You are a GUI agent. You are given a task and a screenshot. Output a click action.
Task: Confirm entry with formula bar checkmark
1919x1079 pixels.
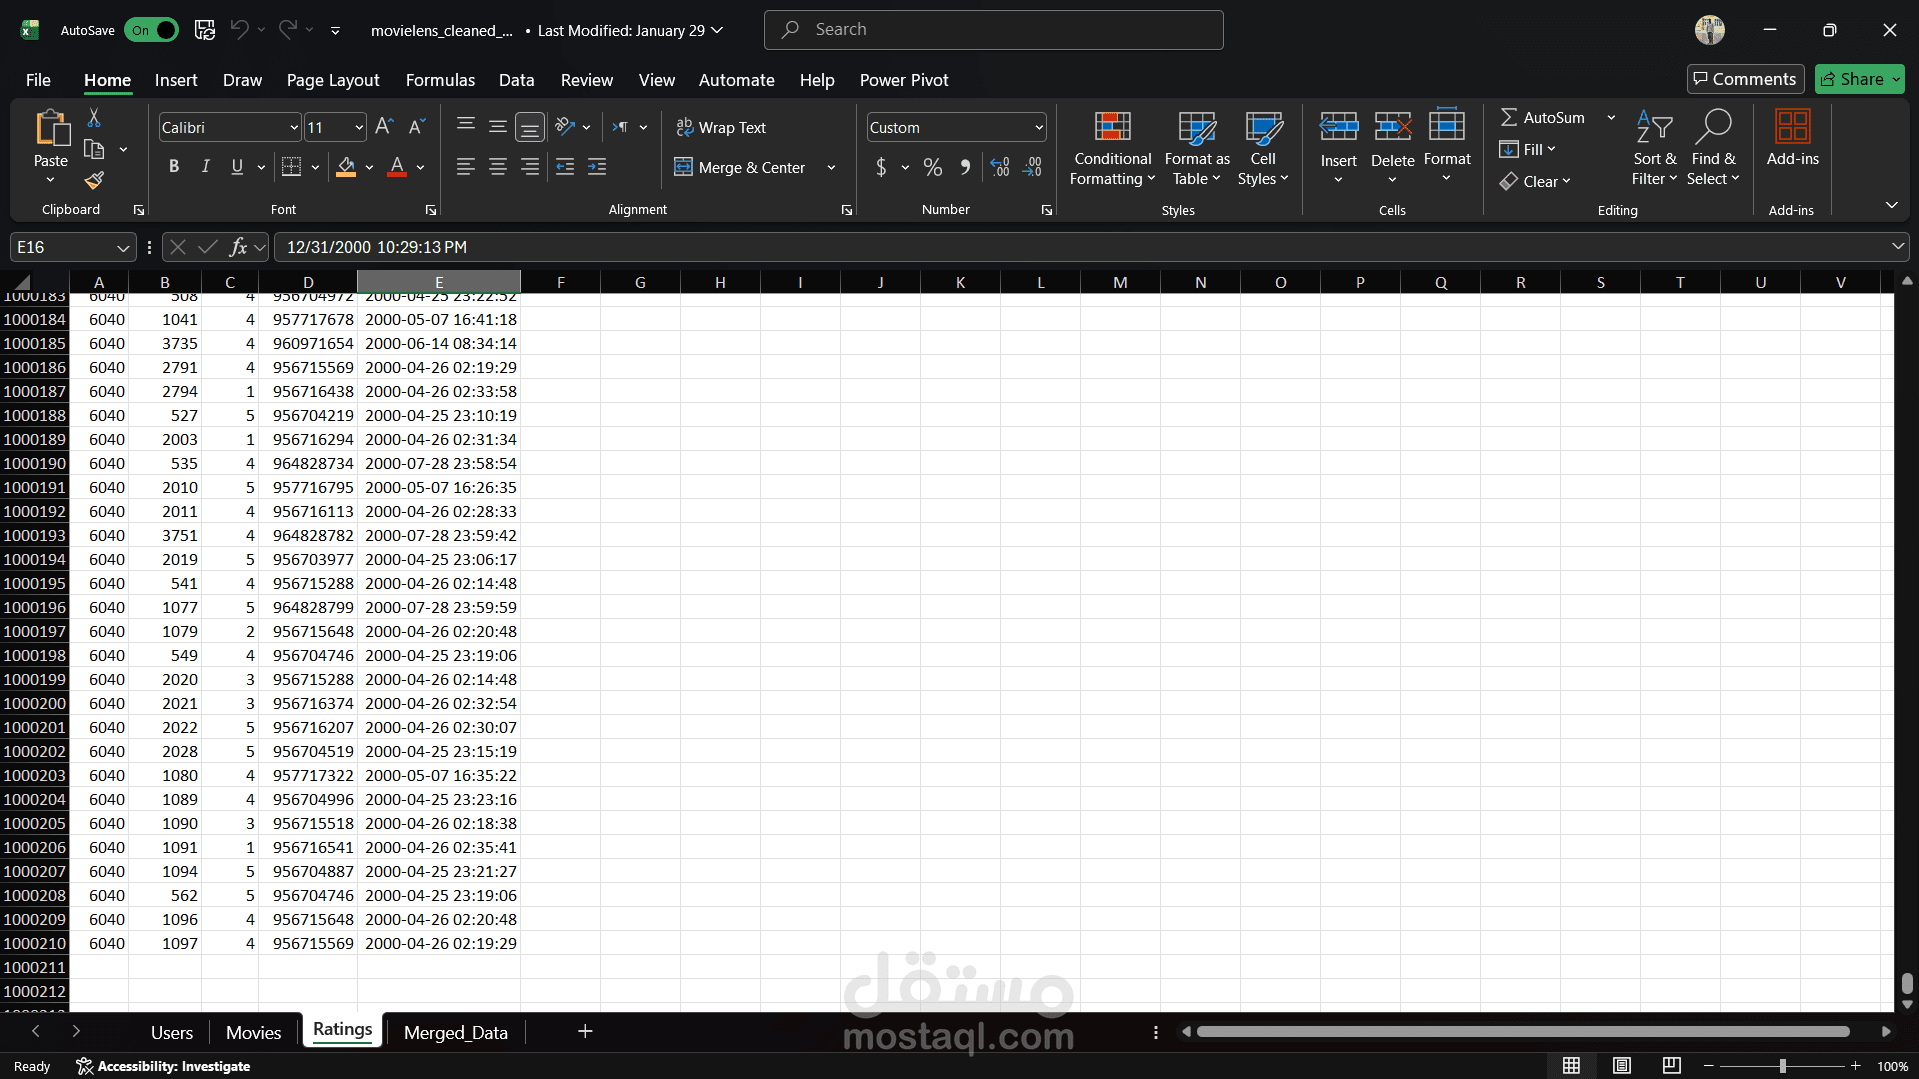tap(208, 247)
